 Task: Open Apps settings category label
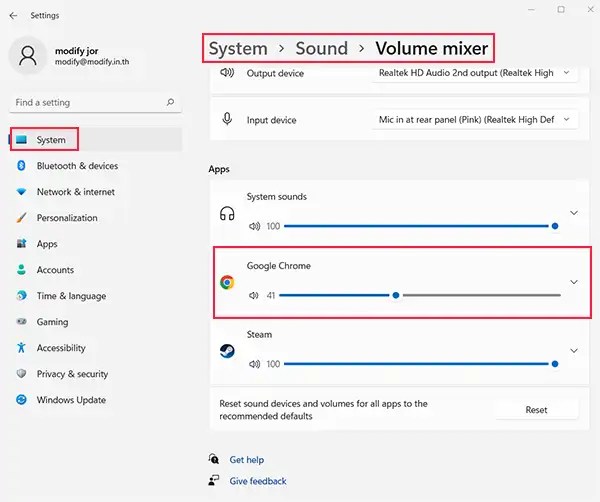pos(47,244)
